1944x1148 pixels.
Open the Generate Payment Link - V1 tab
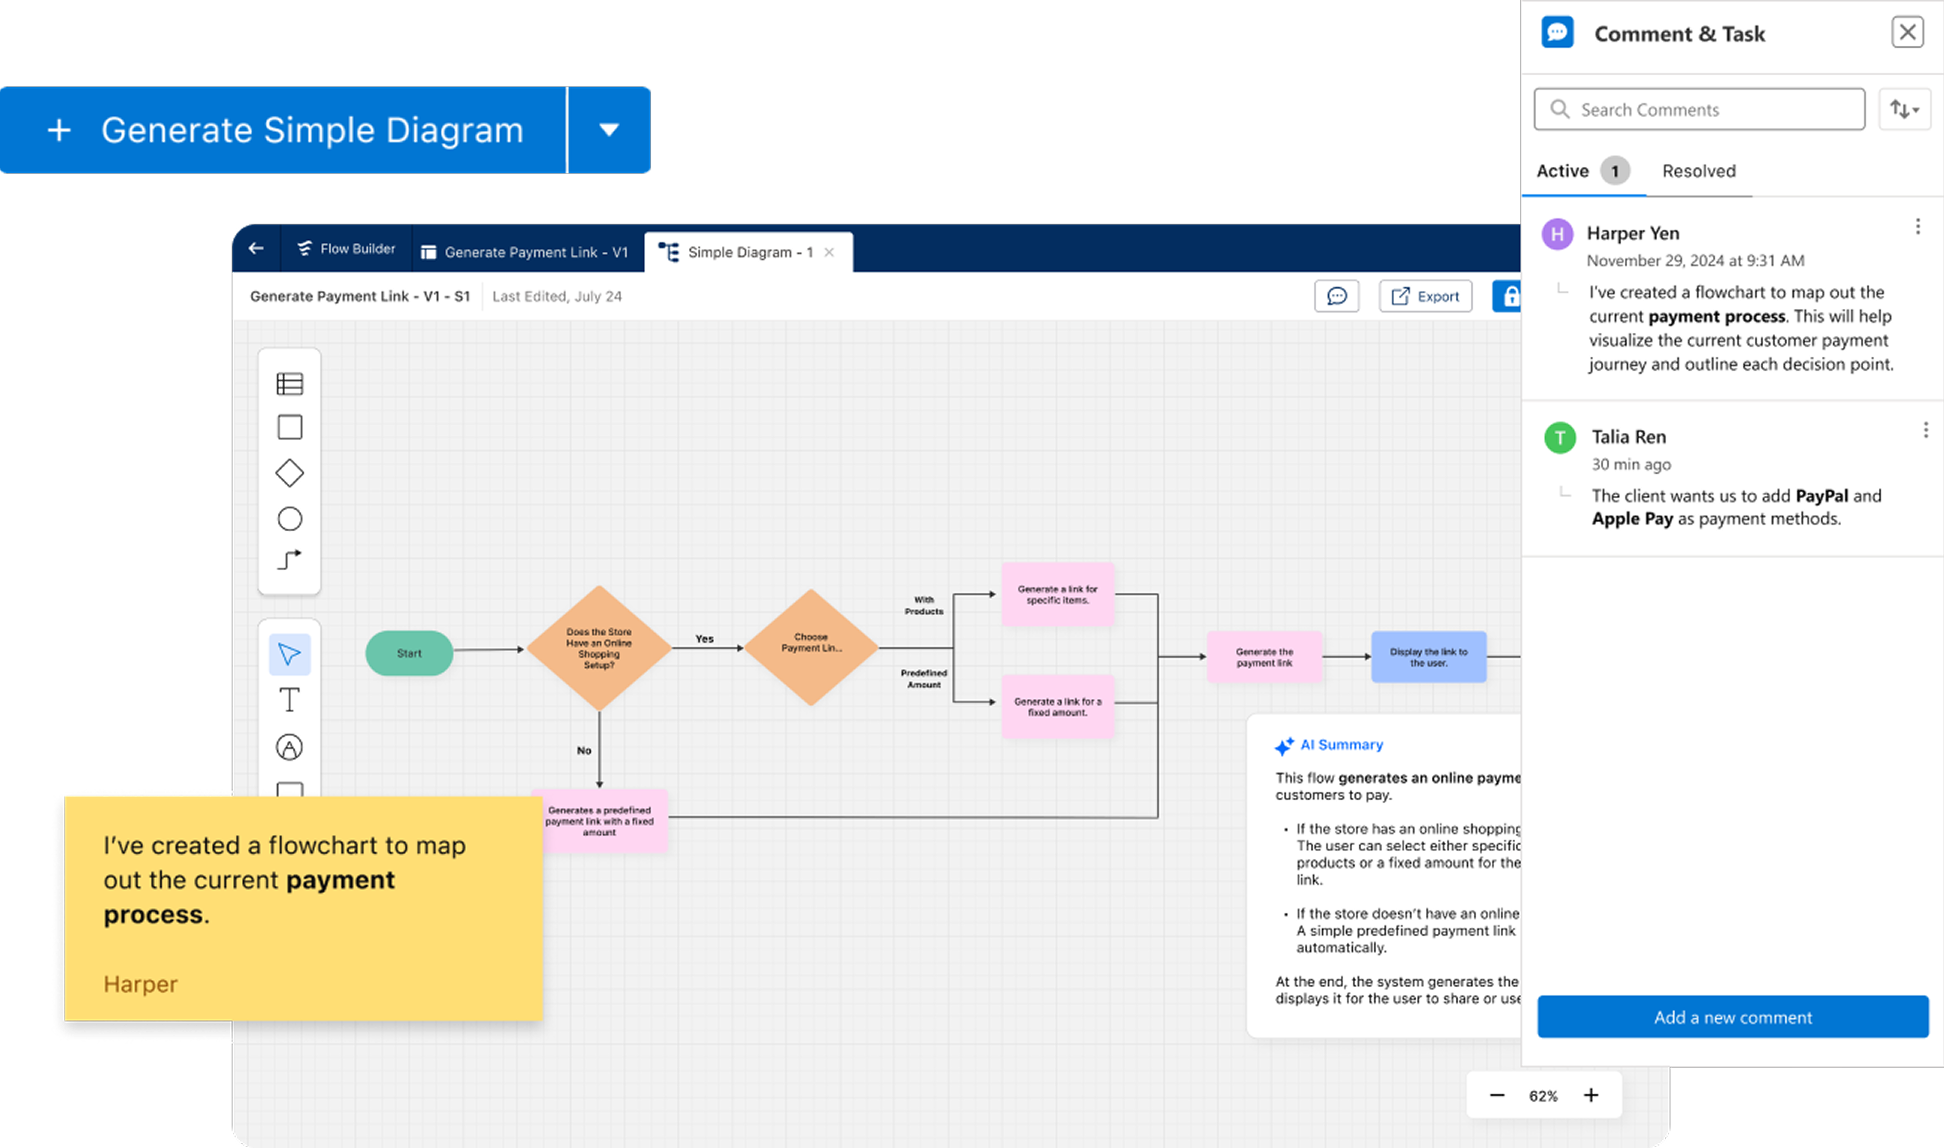click(x=525, y=252)
